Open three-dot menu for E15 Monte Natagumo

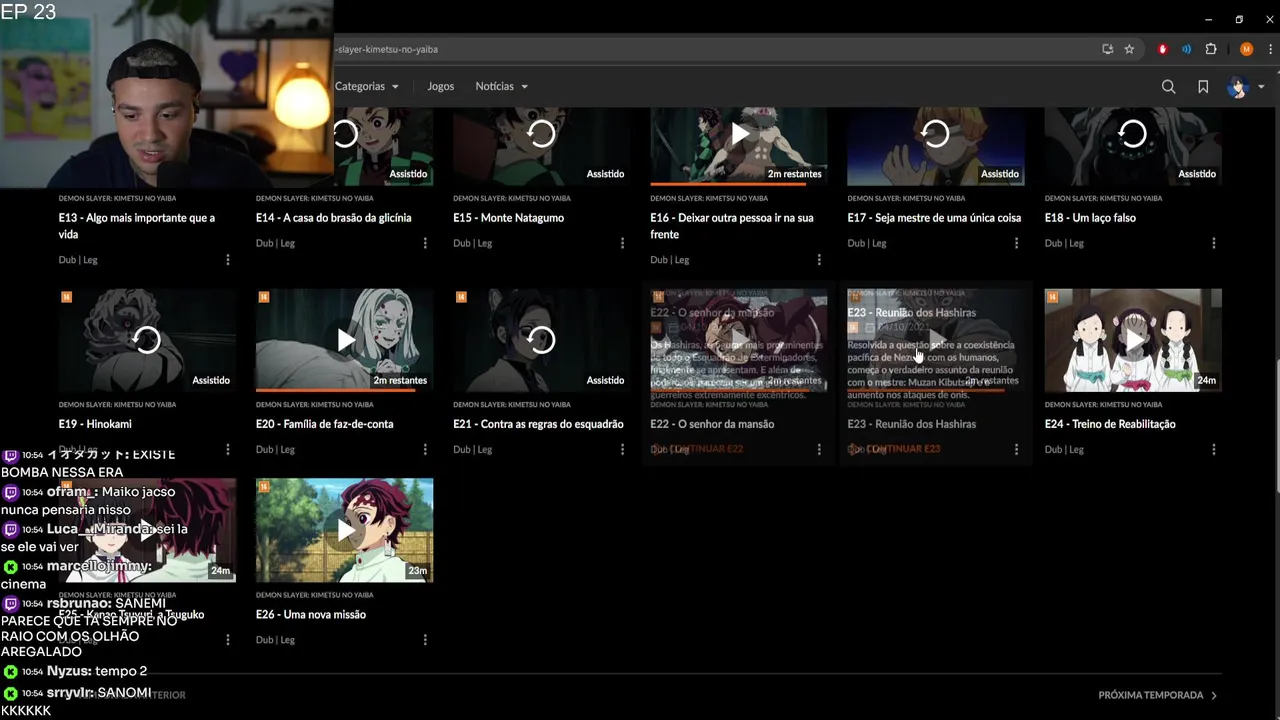[622, 243]
